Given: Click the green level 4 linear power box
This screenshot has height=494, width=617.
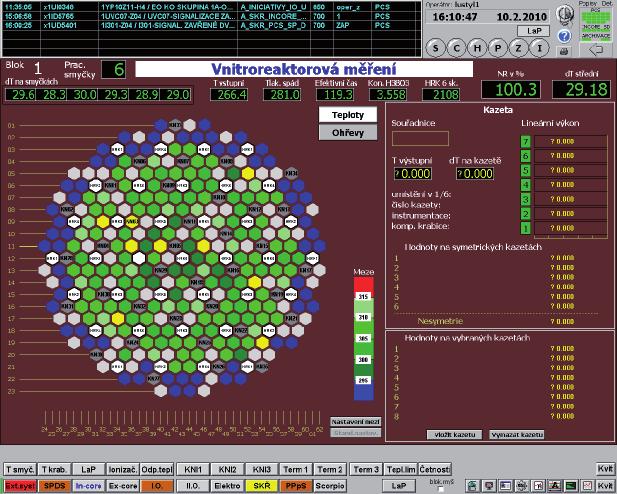Looking at the screenshot, I should click(525, 185).
